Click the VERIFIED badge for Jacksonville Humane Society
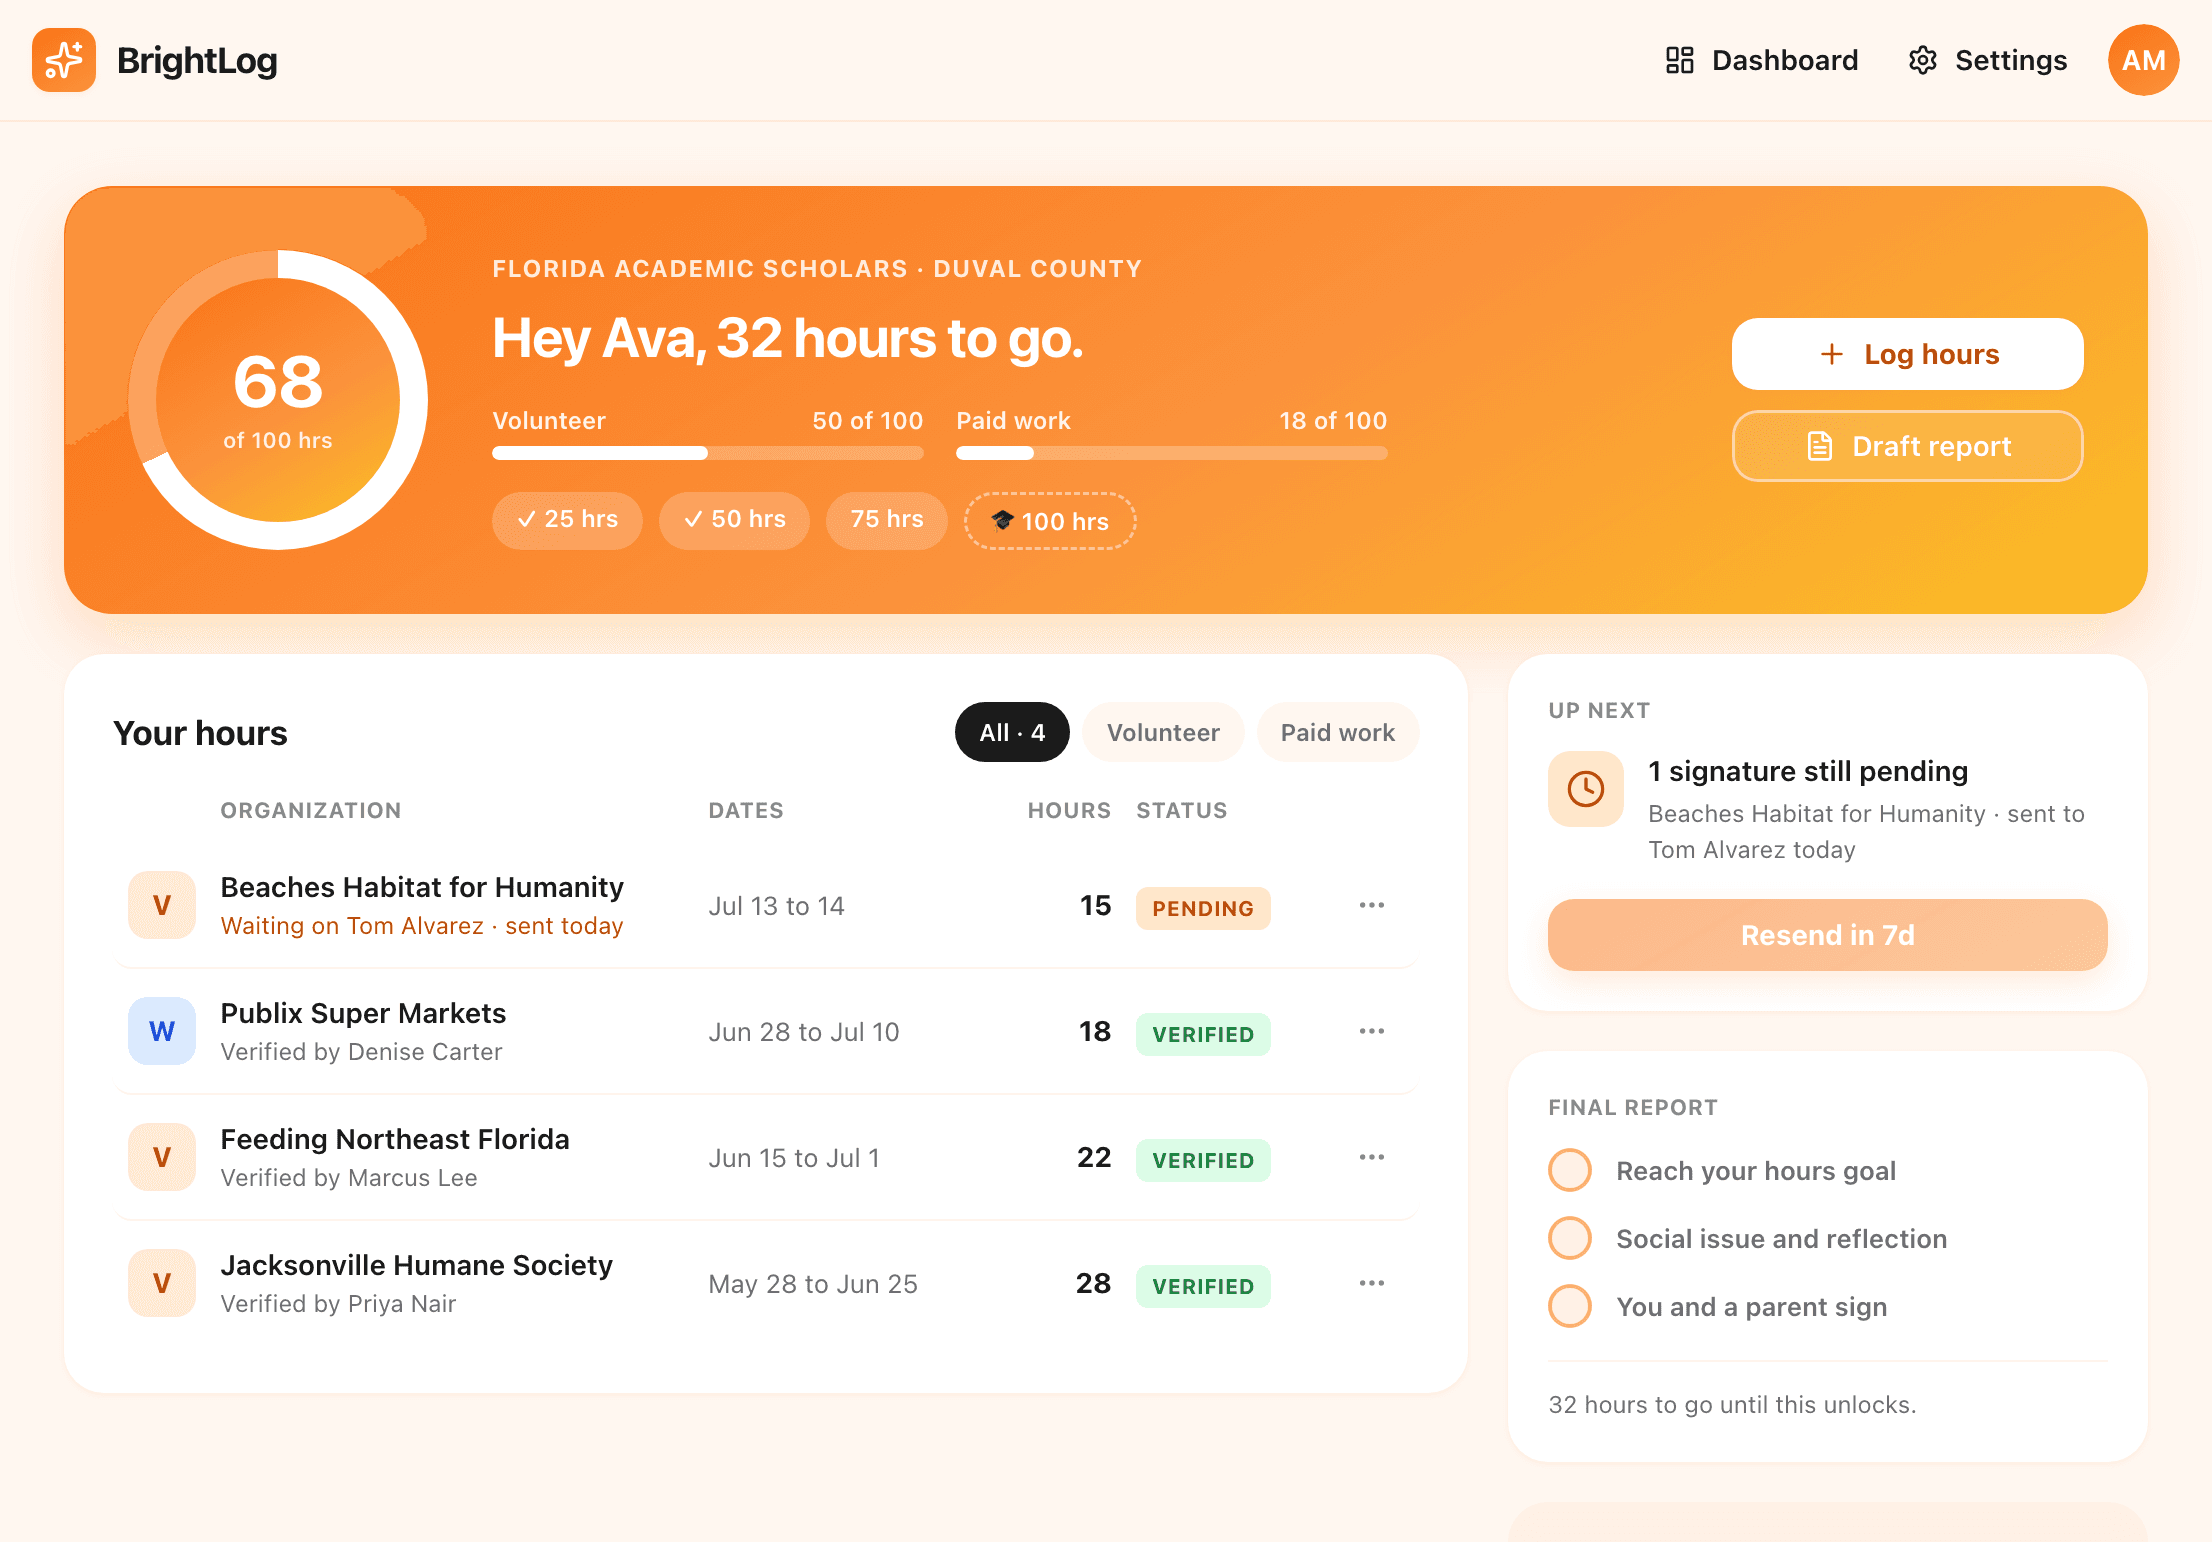2212x1542 pixels. tap(1203, 1286)
